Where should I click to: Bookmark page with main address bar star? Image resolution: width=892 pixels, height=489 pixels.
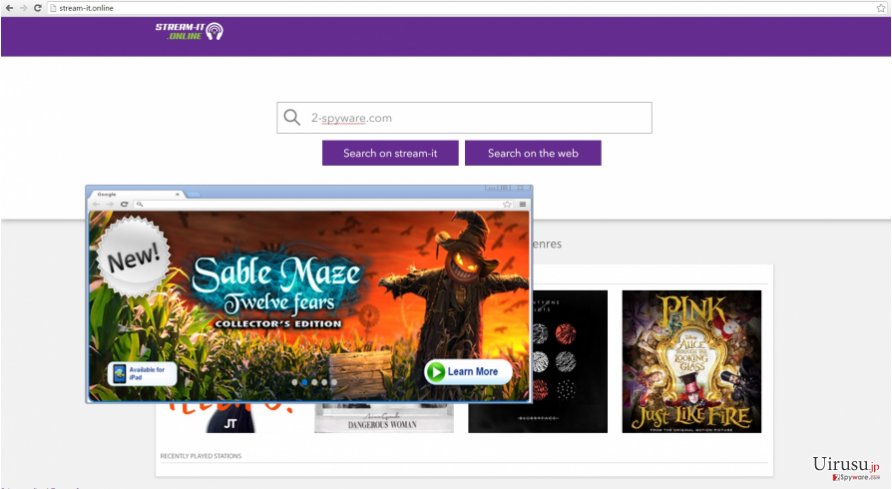pos(881,8)
